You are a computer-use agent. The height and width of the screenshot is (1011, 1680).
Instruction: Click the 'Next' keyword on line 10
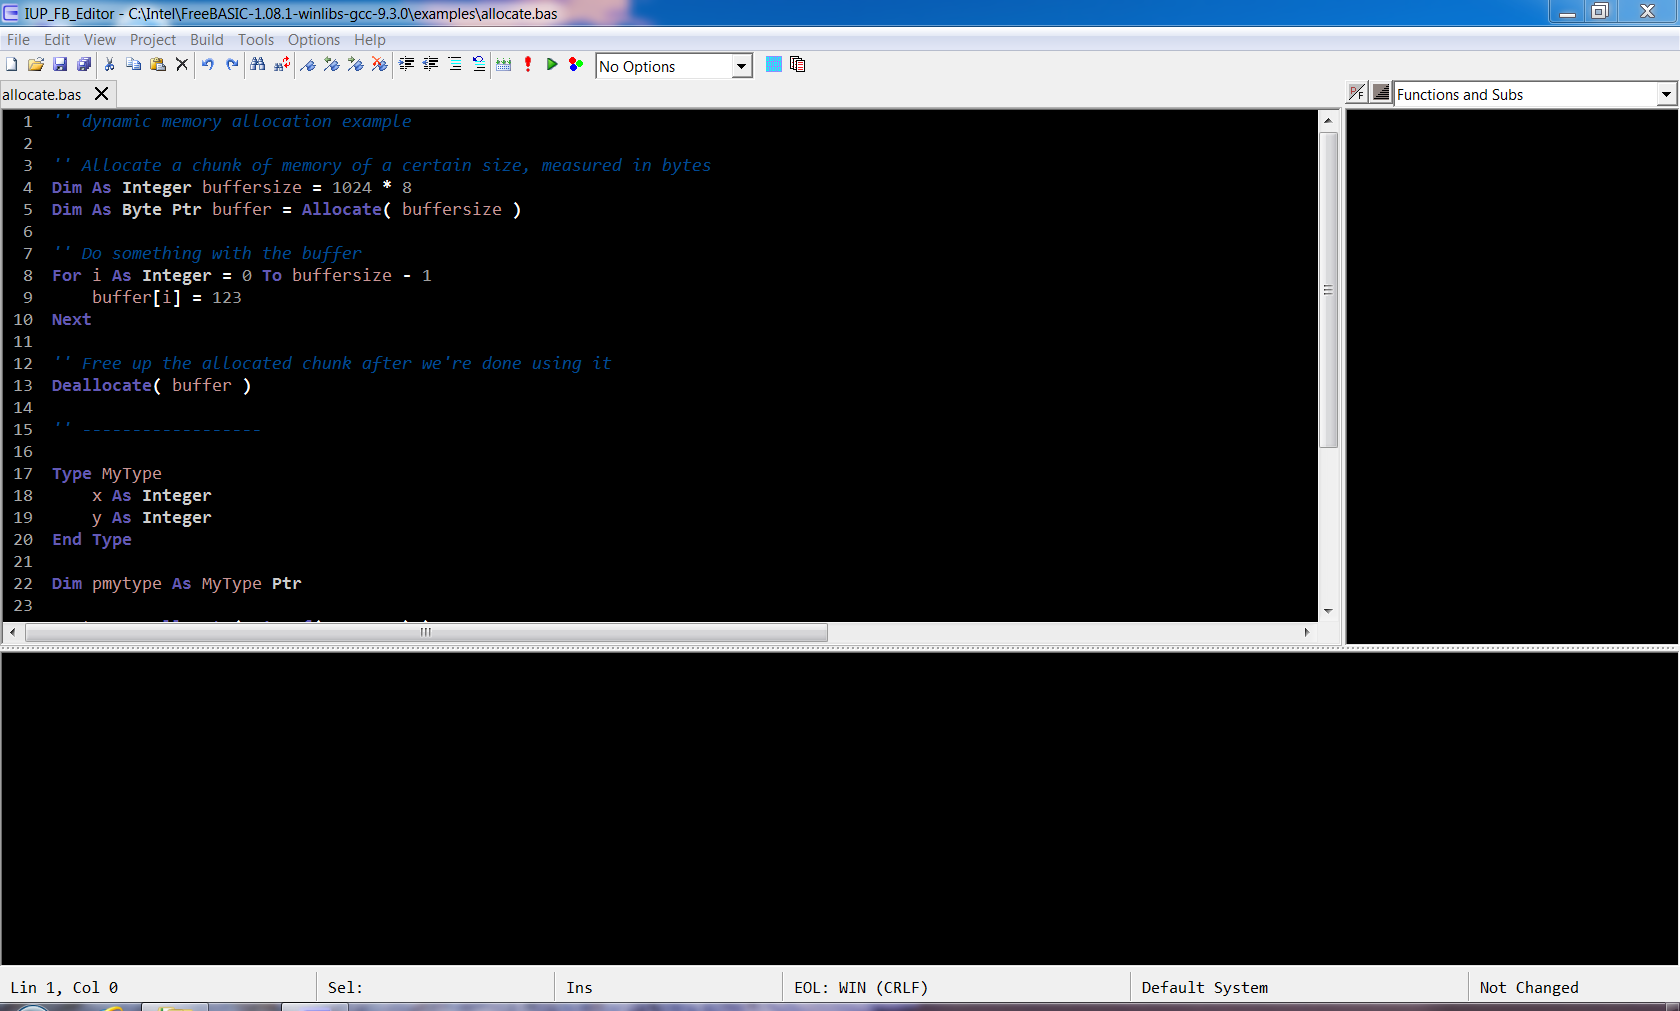(x=71, y=319)
